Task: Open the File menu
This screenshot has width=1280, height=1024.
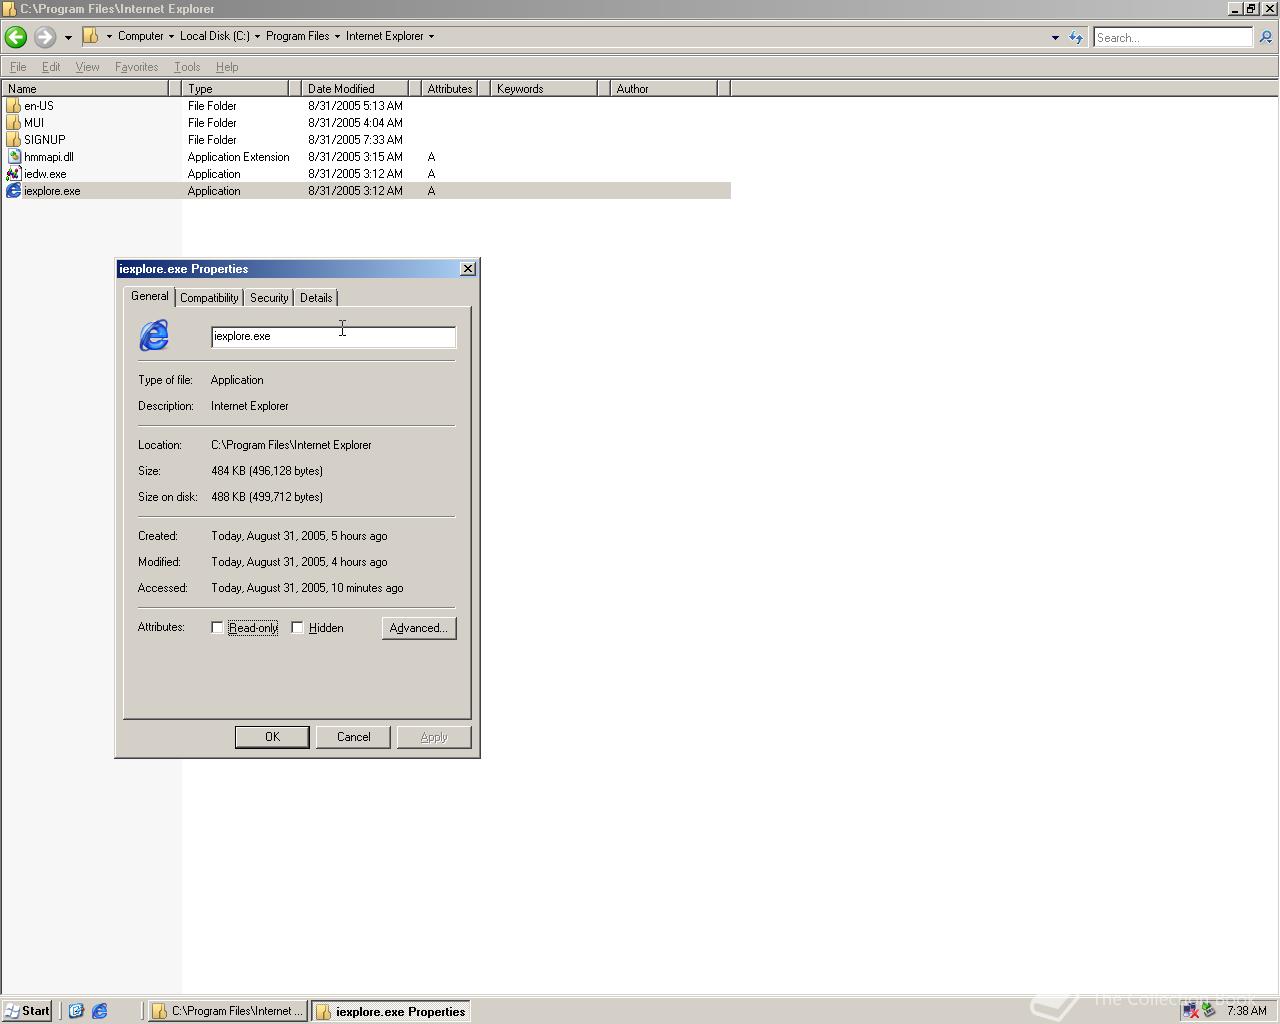Action: (18, 67)
